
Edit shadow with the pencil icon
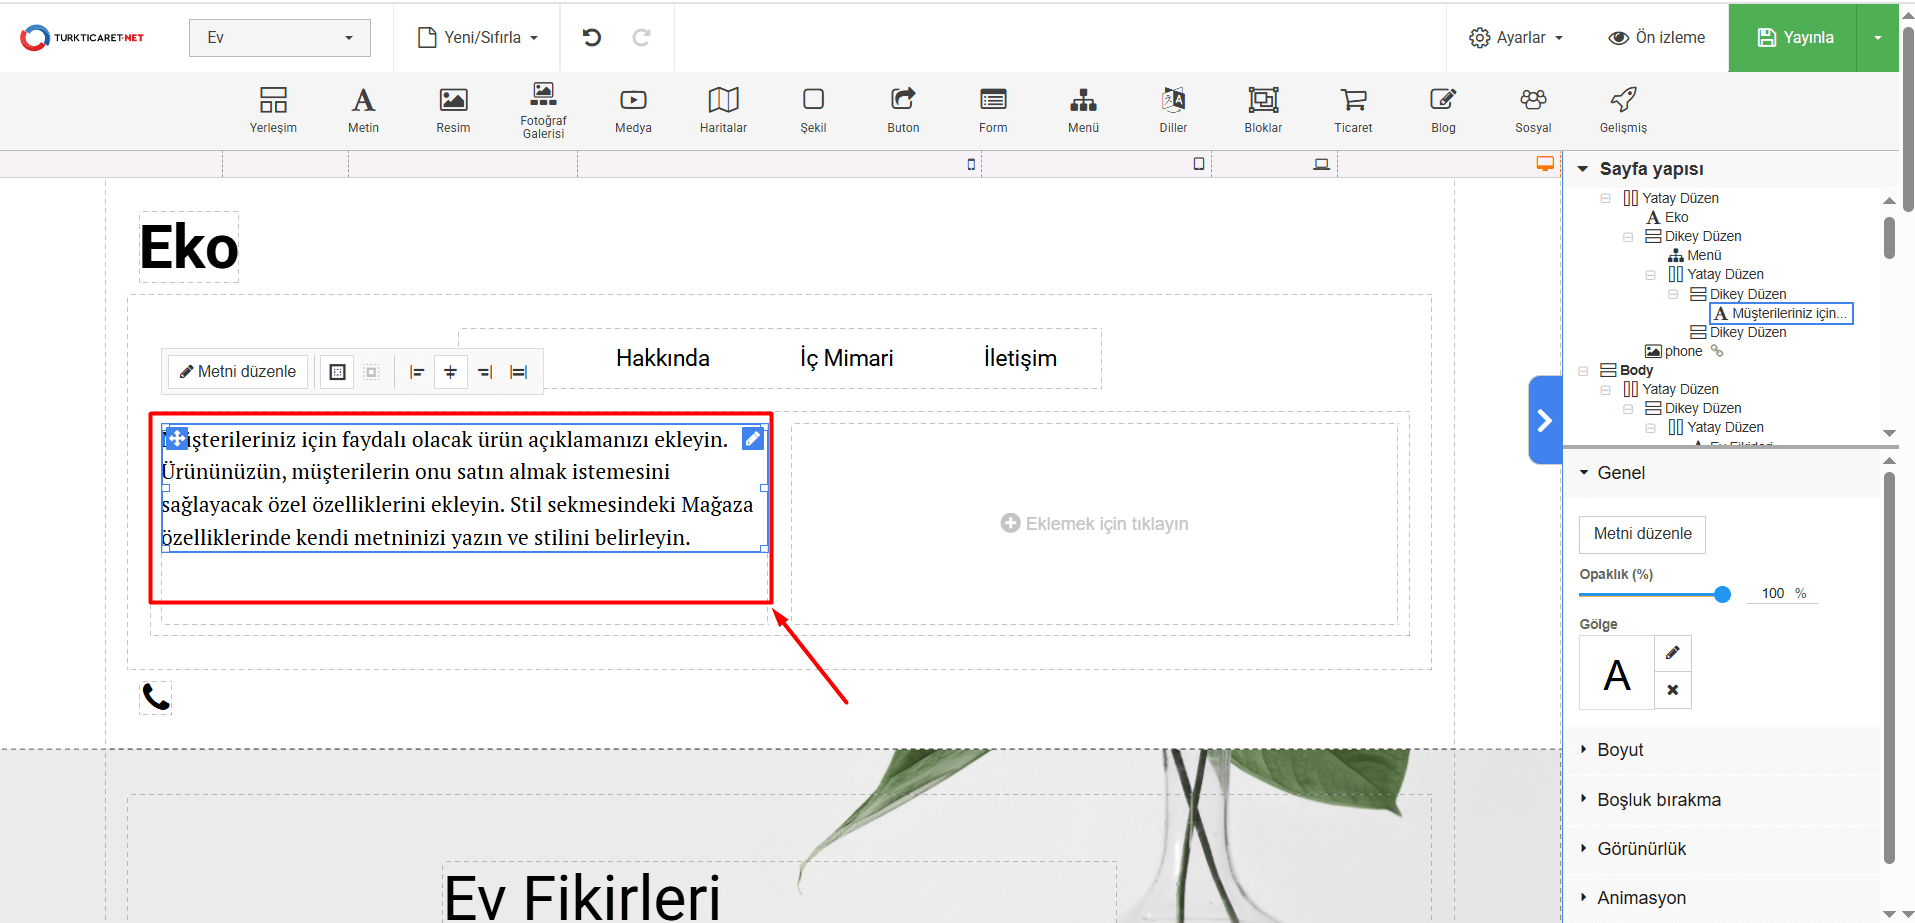click(x=1672, y=653)
